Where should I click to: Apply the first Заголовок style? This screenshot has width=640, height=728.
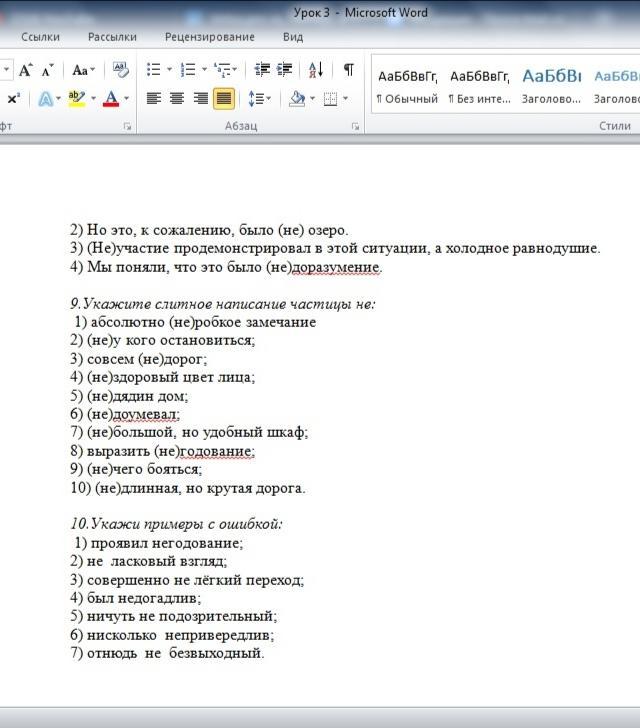(551, 86)
